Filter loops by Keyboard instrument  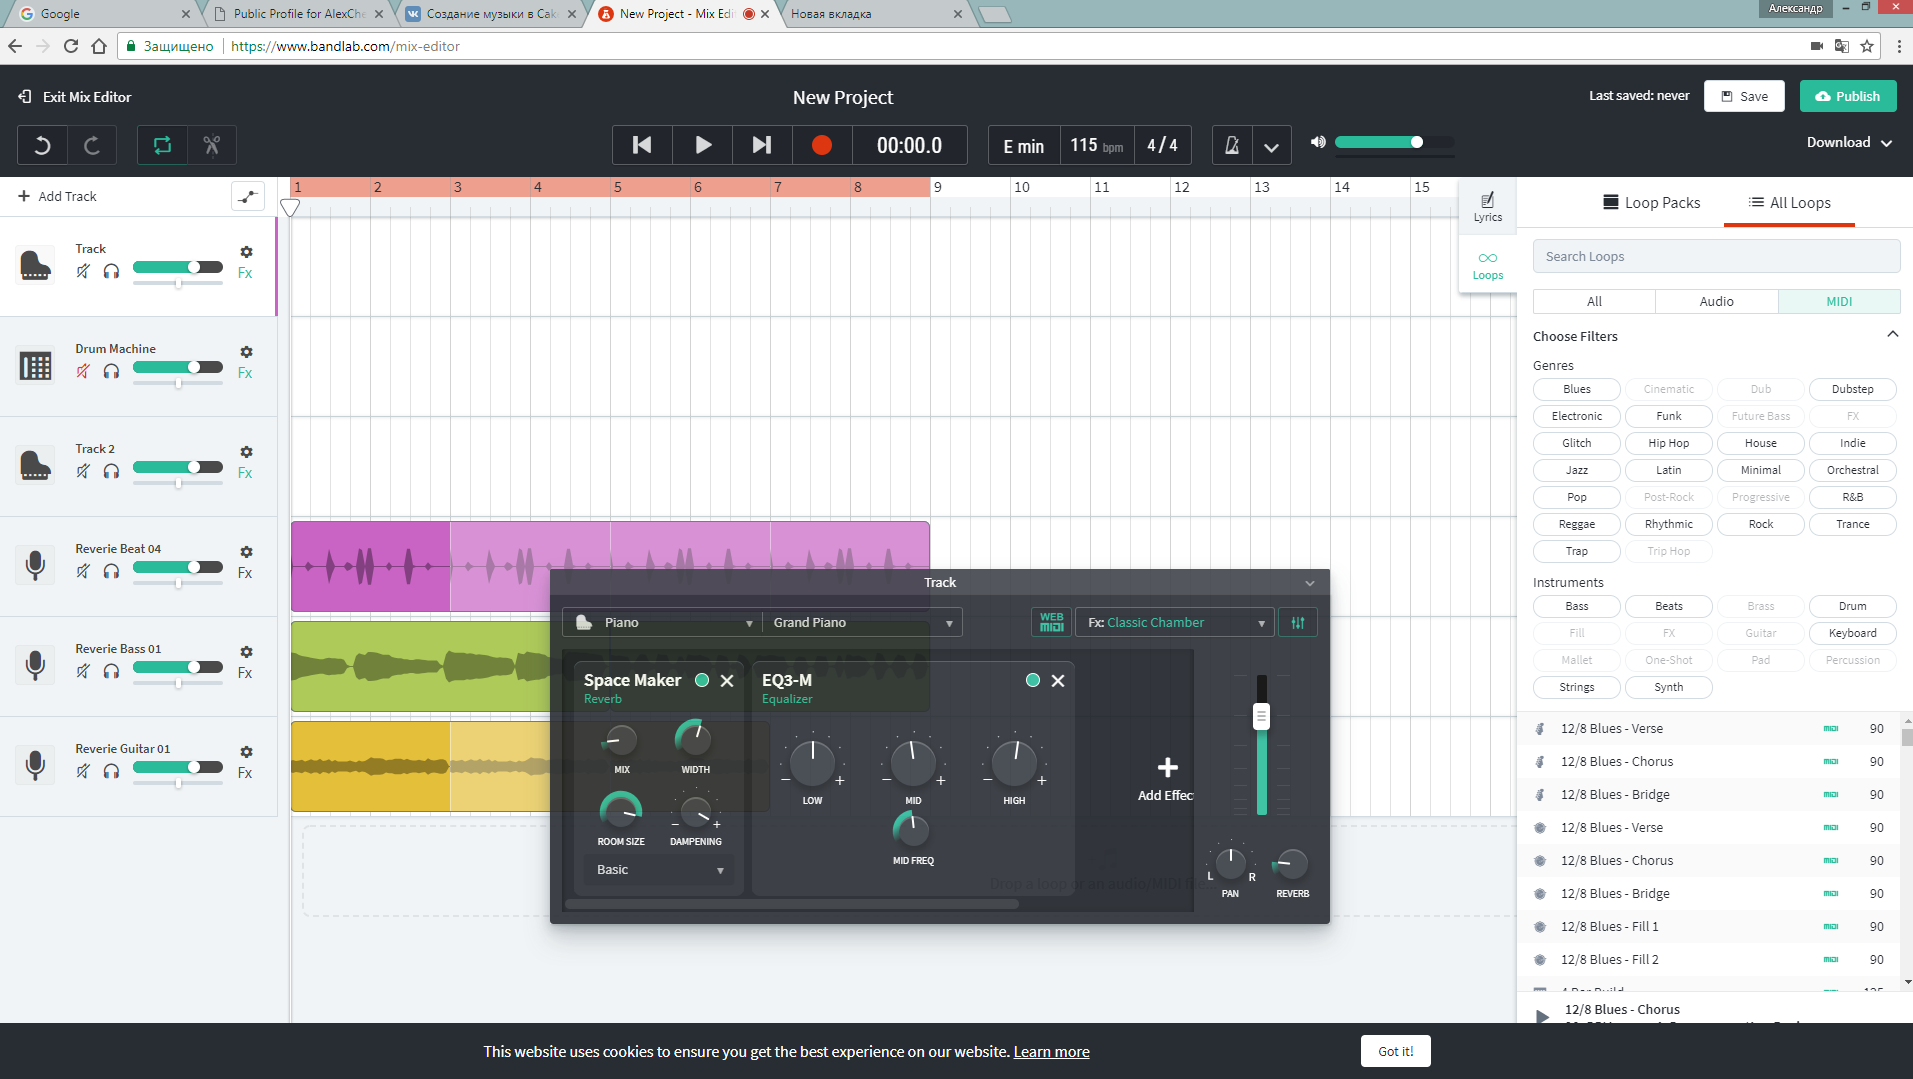[1852, 633]
